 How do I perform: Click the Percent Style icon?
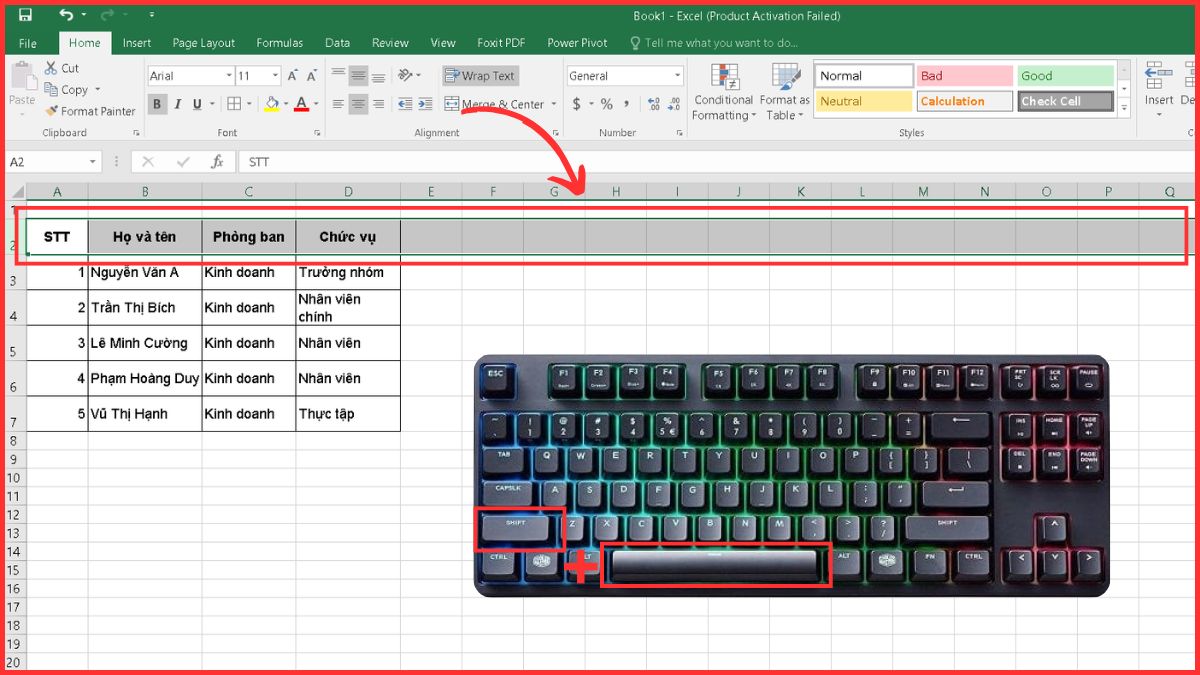(x=606, y=104)
